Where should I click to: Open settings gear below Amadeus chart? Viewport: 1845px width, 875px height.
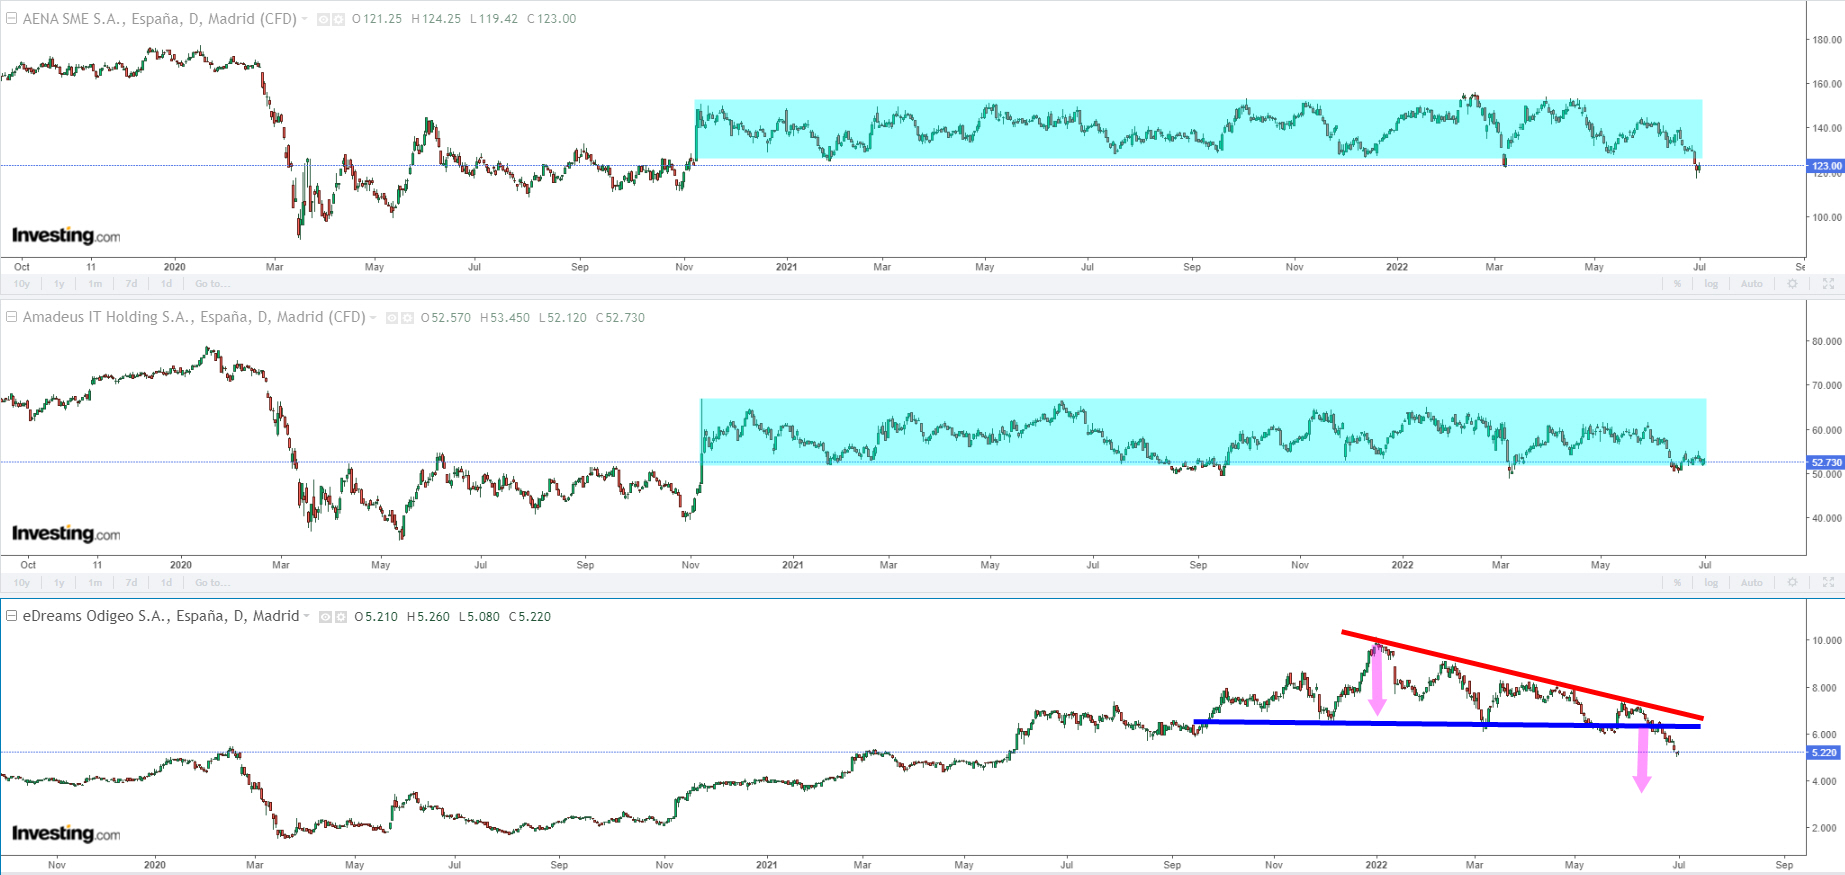1792,583
